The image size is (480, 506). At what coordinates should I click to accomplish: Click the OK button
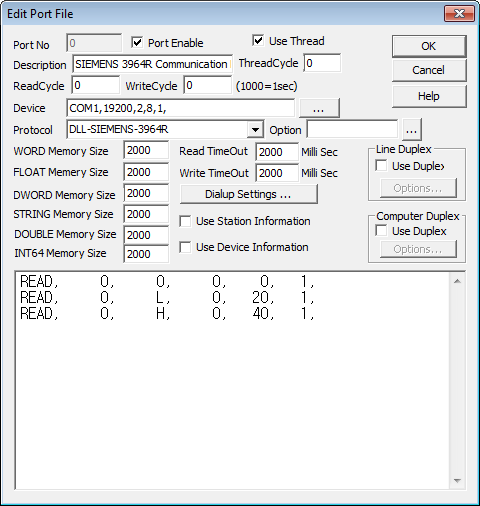[429, 46]
